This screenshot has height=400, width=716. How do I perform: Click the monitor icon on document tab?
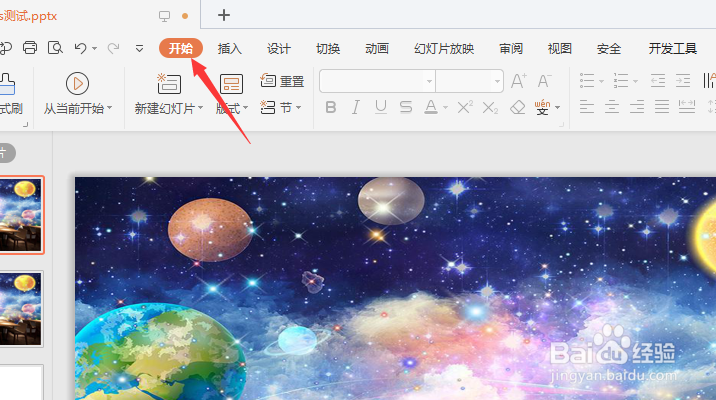[164, 16]
